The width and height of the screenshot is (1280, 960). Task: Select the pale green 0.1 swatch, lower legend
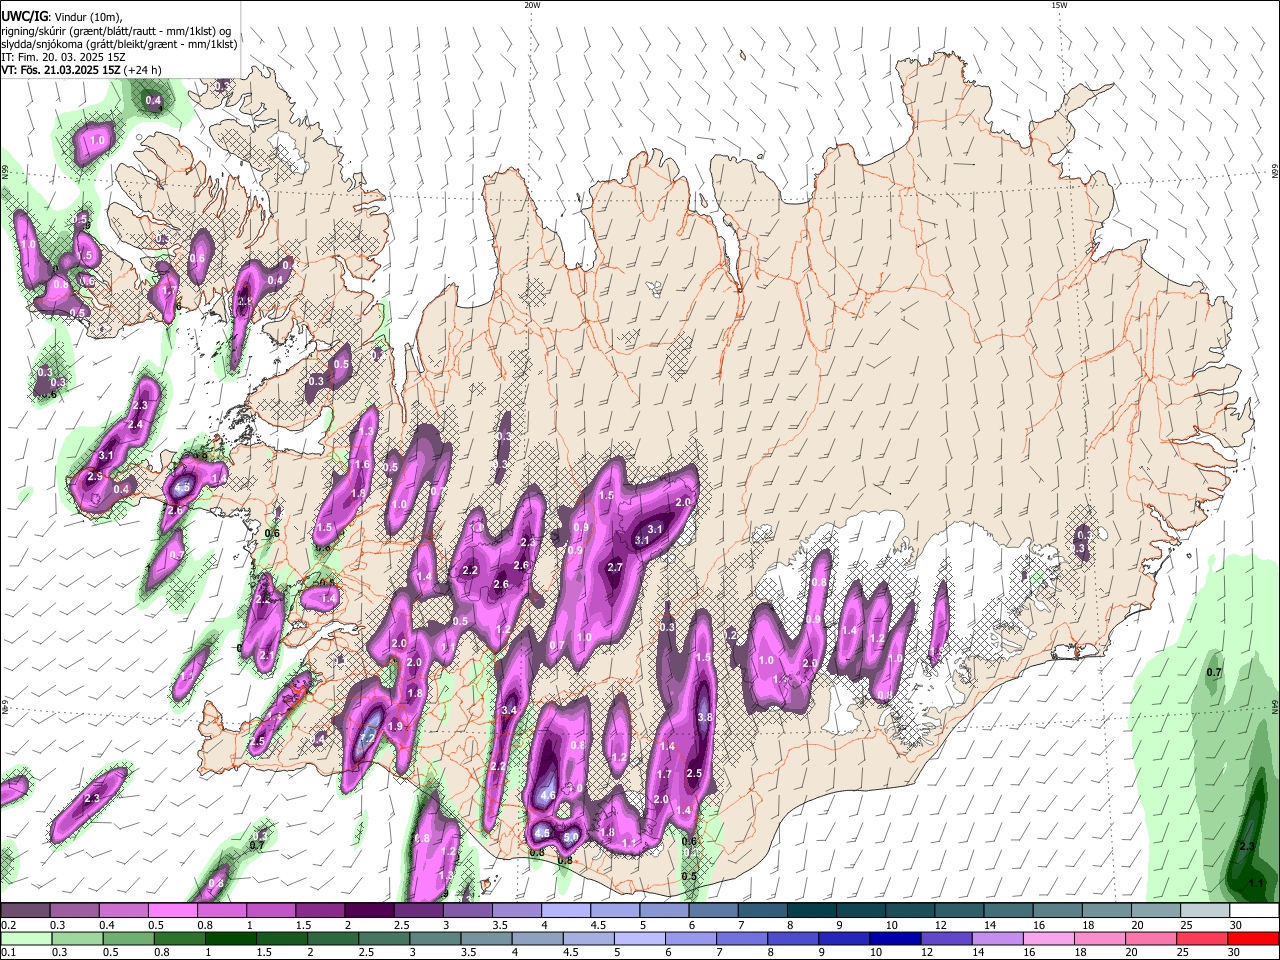(x=26, y=938)
